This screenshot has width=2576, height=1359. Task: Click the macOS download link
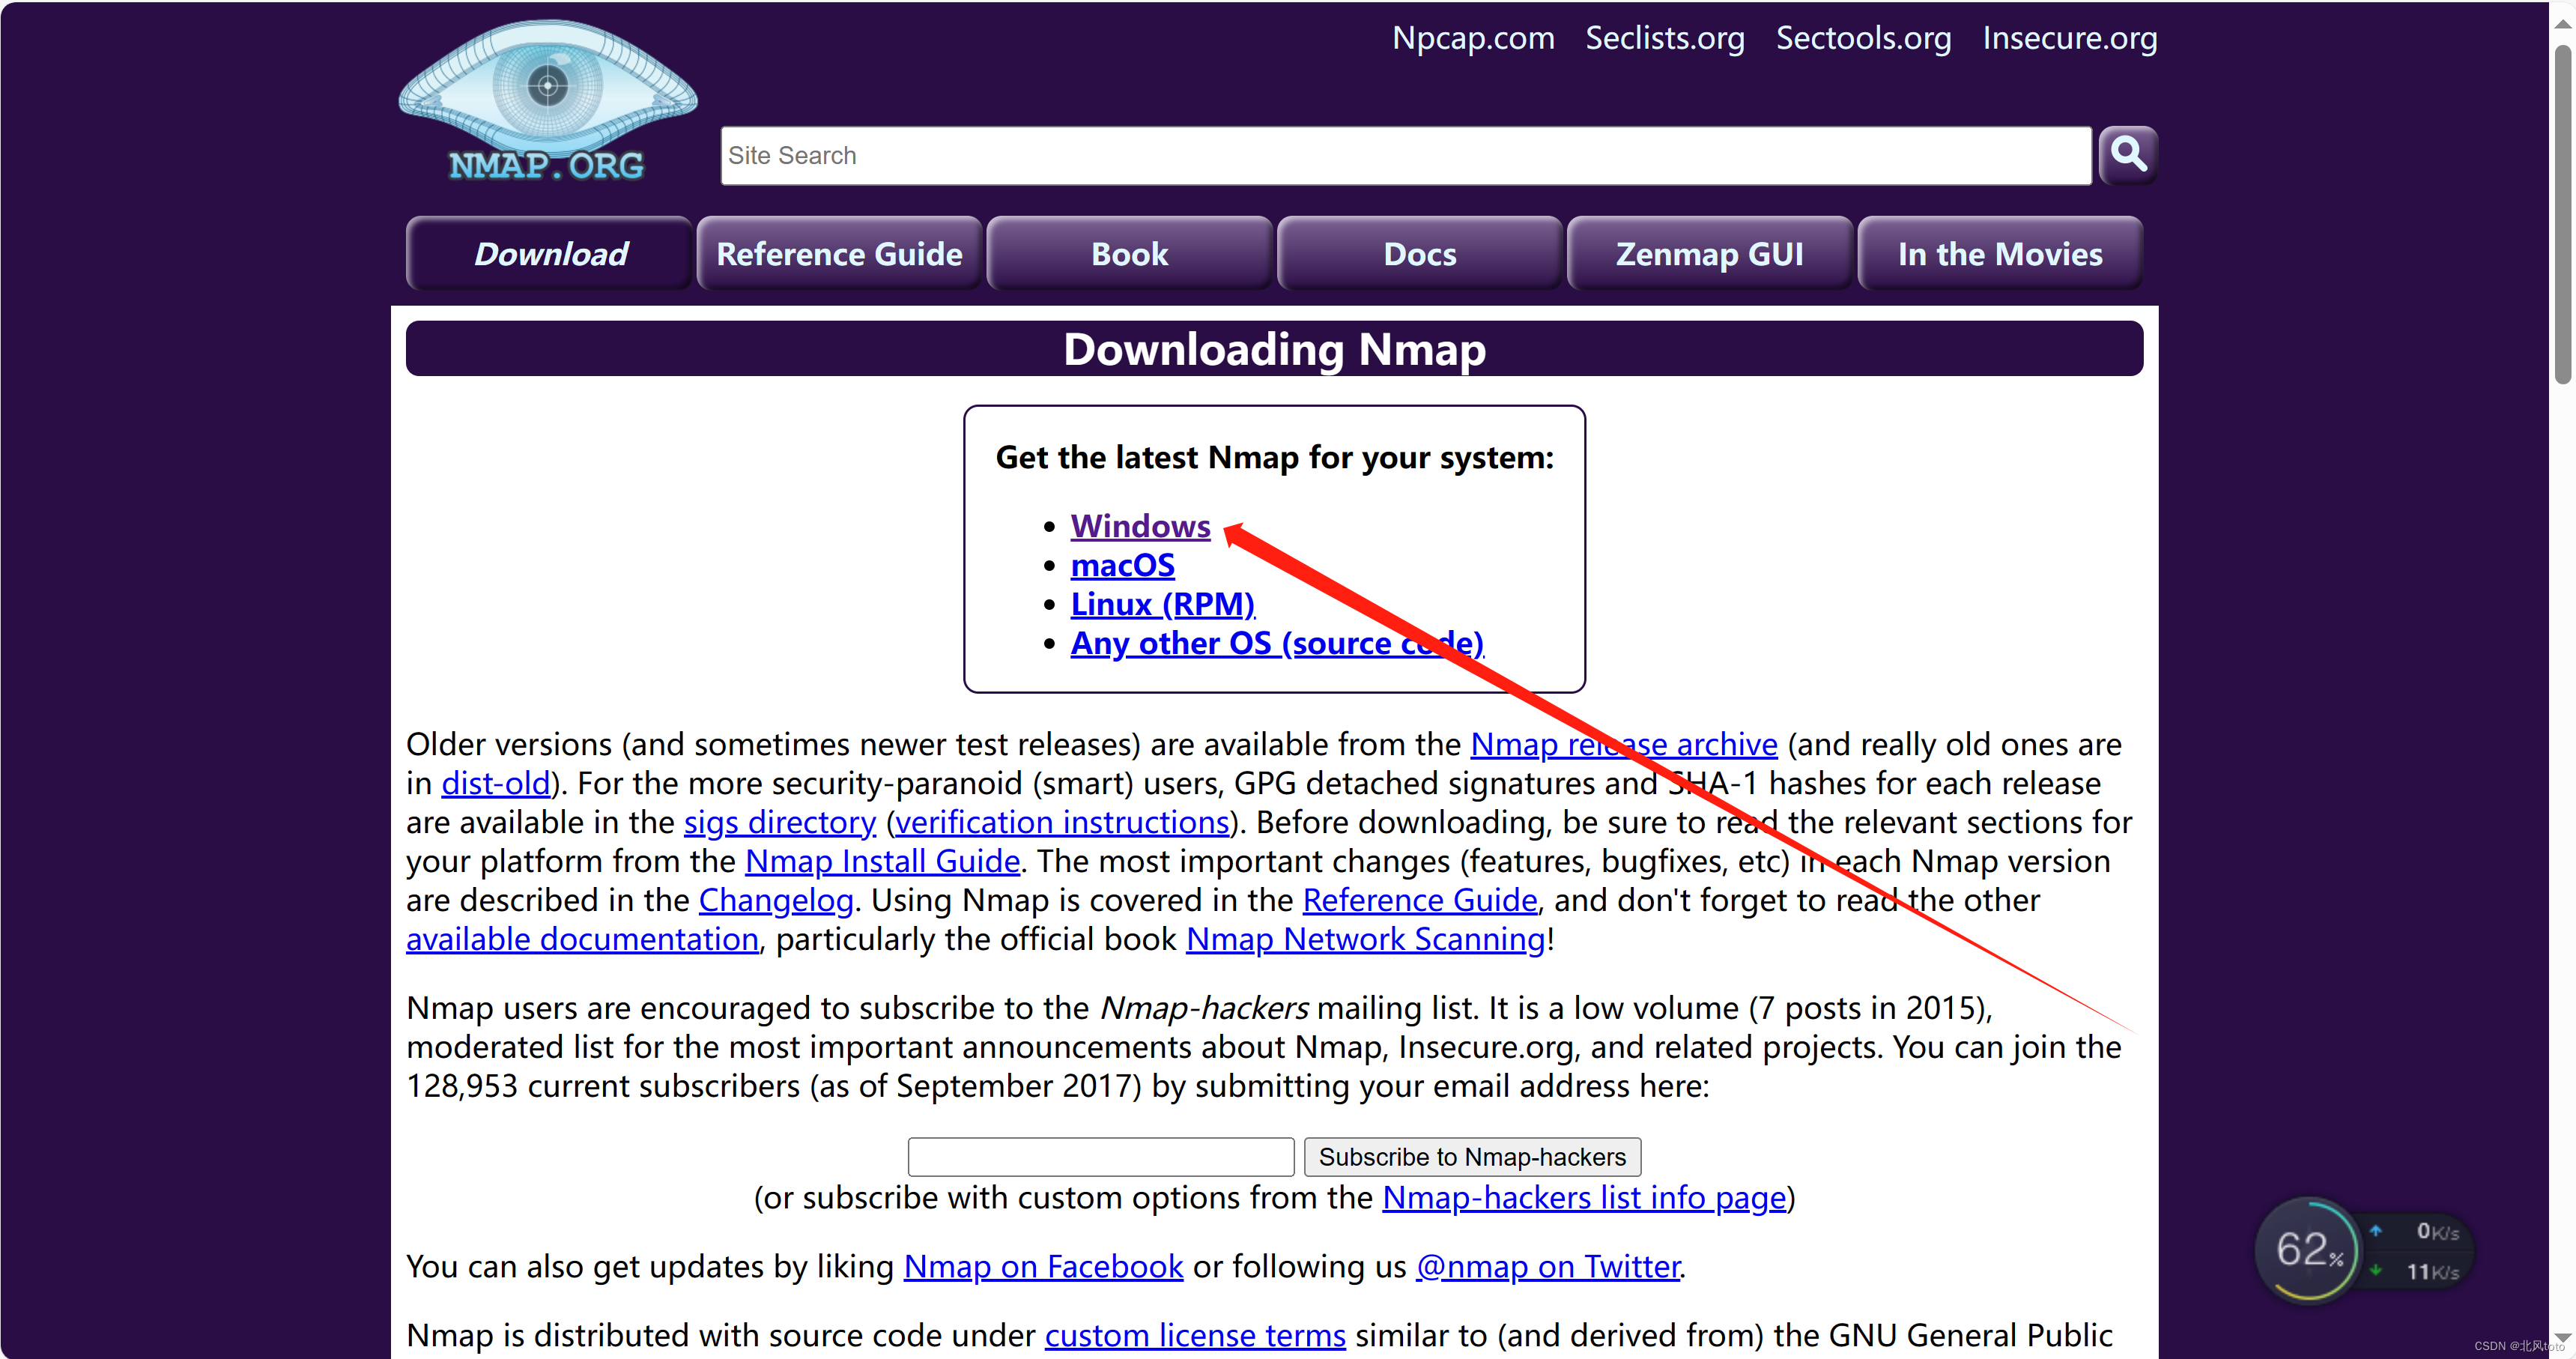[x=1124, y=563]
